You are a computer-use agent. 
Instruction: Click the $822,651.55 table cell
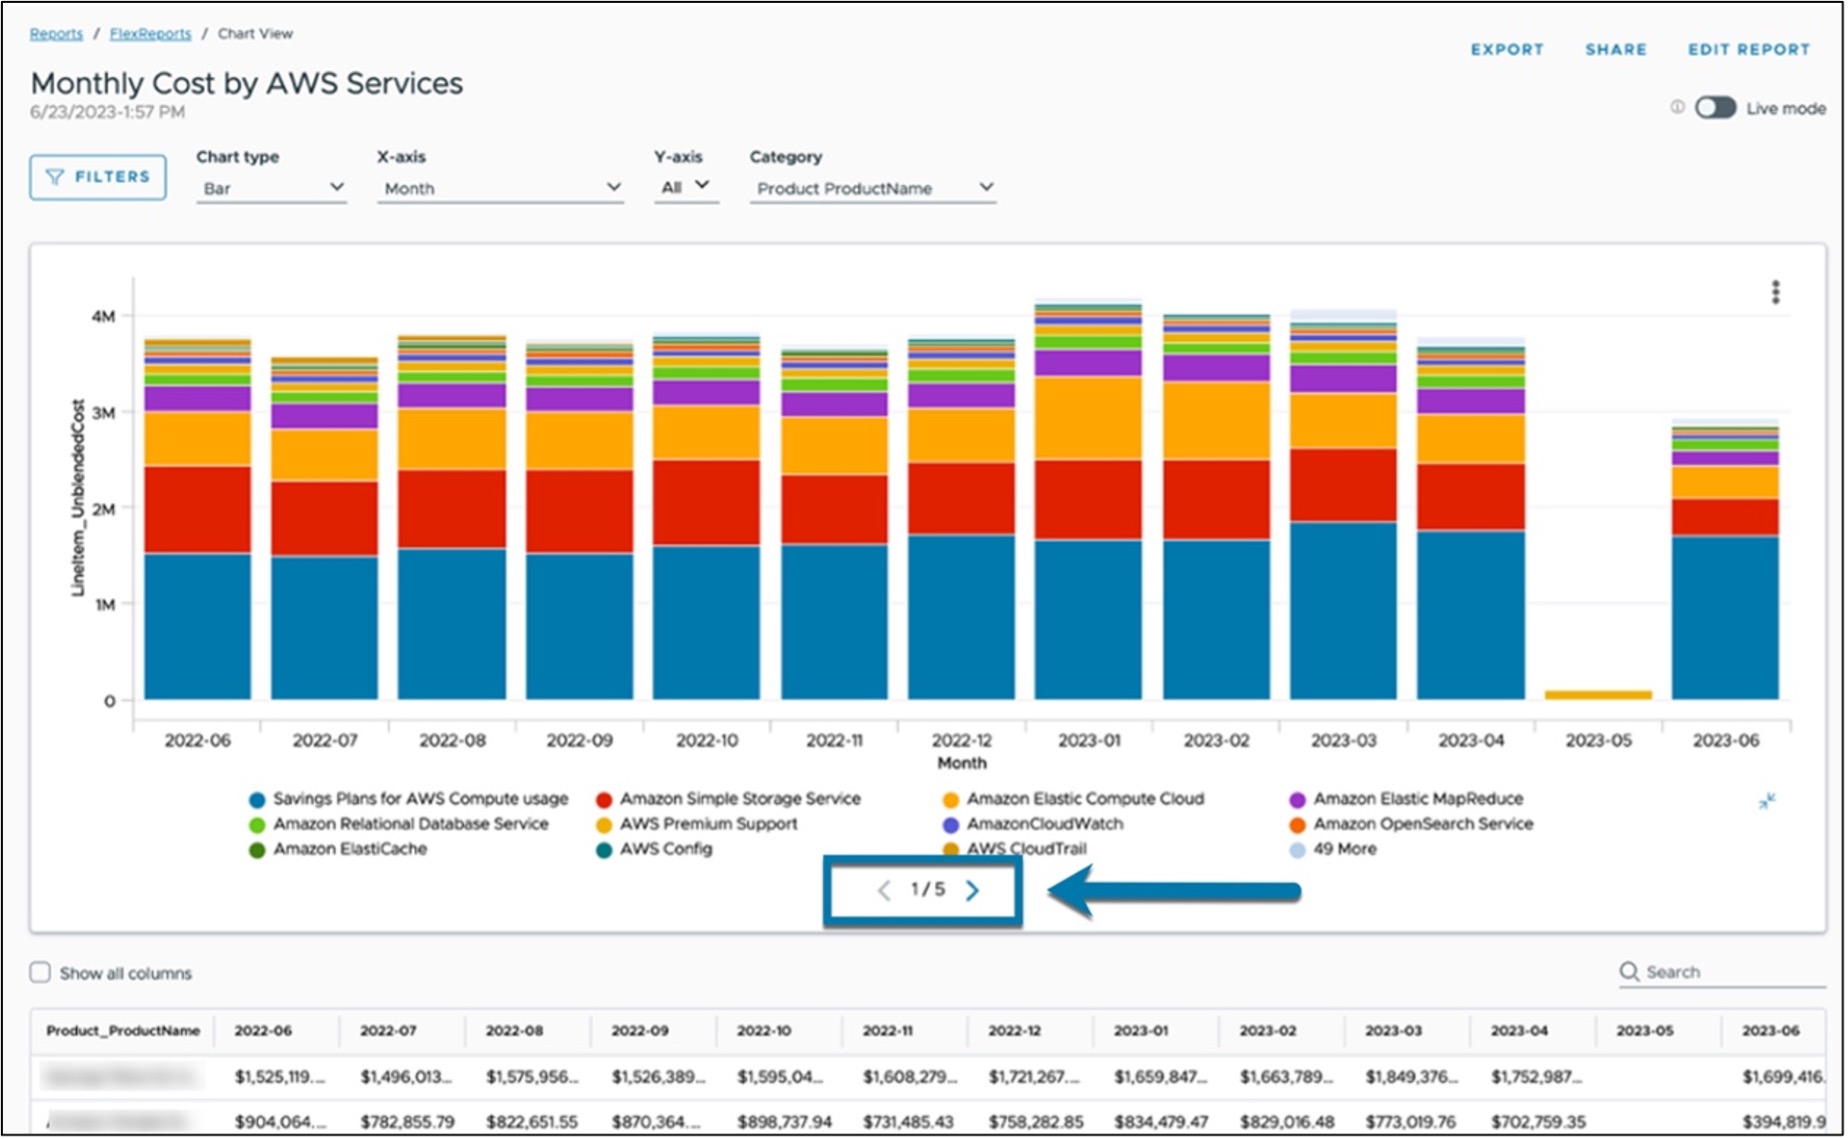pos(532,1122)
